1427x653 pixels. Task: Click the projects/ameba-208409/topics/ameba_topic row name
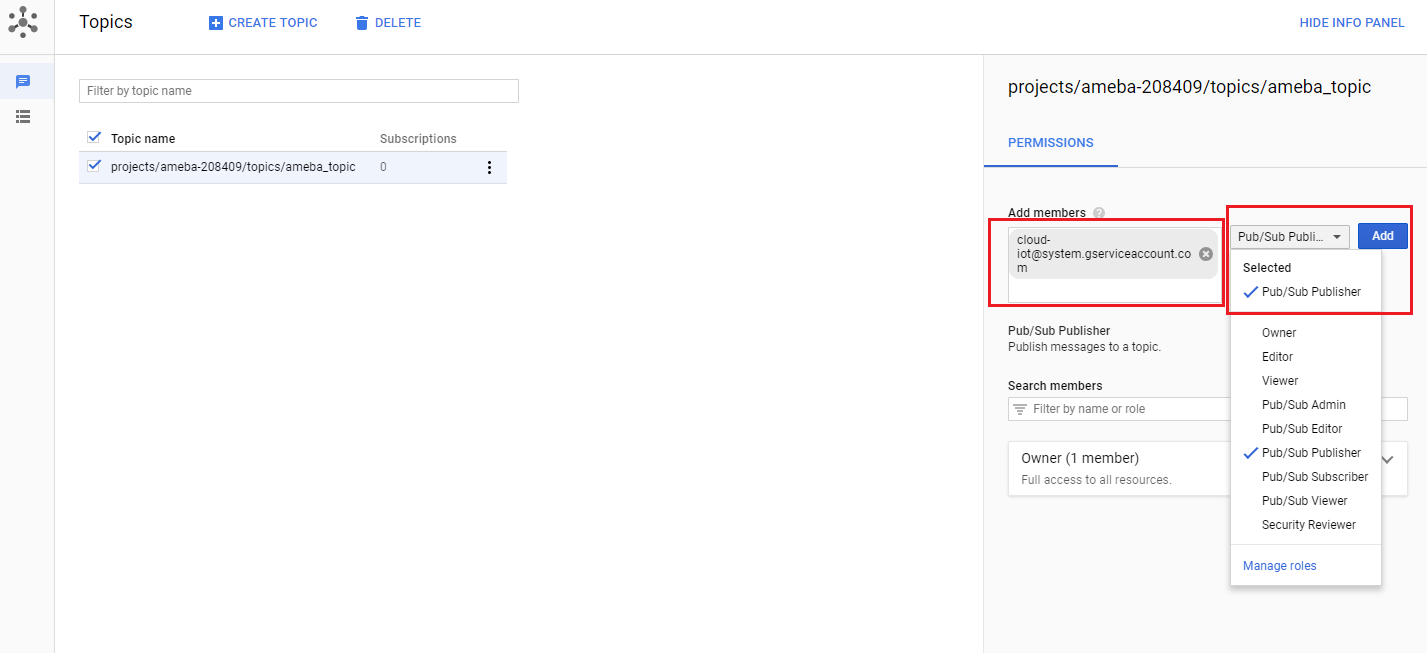pyautogui.click(x=233, y=167)
